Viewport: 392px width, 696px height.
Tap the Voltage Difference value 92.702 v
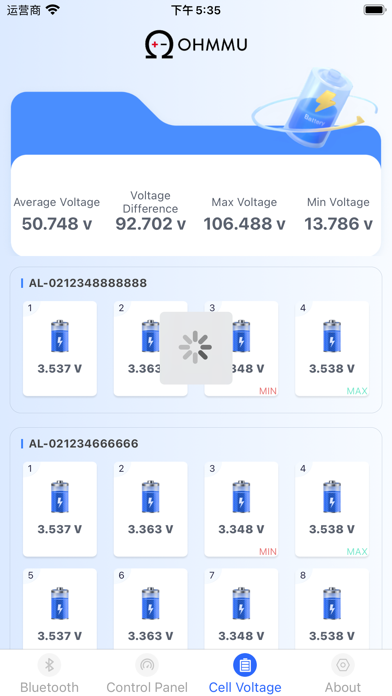pyautogui.click(x=150, y=224)
